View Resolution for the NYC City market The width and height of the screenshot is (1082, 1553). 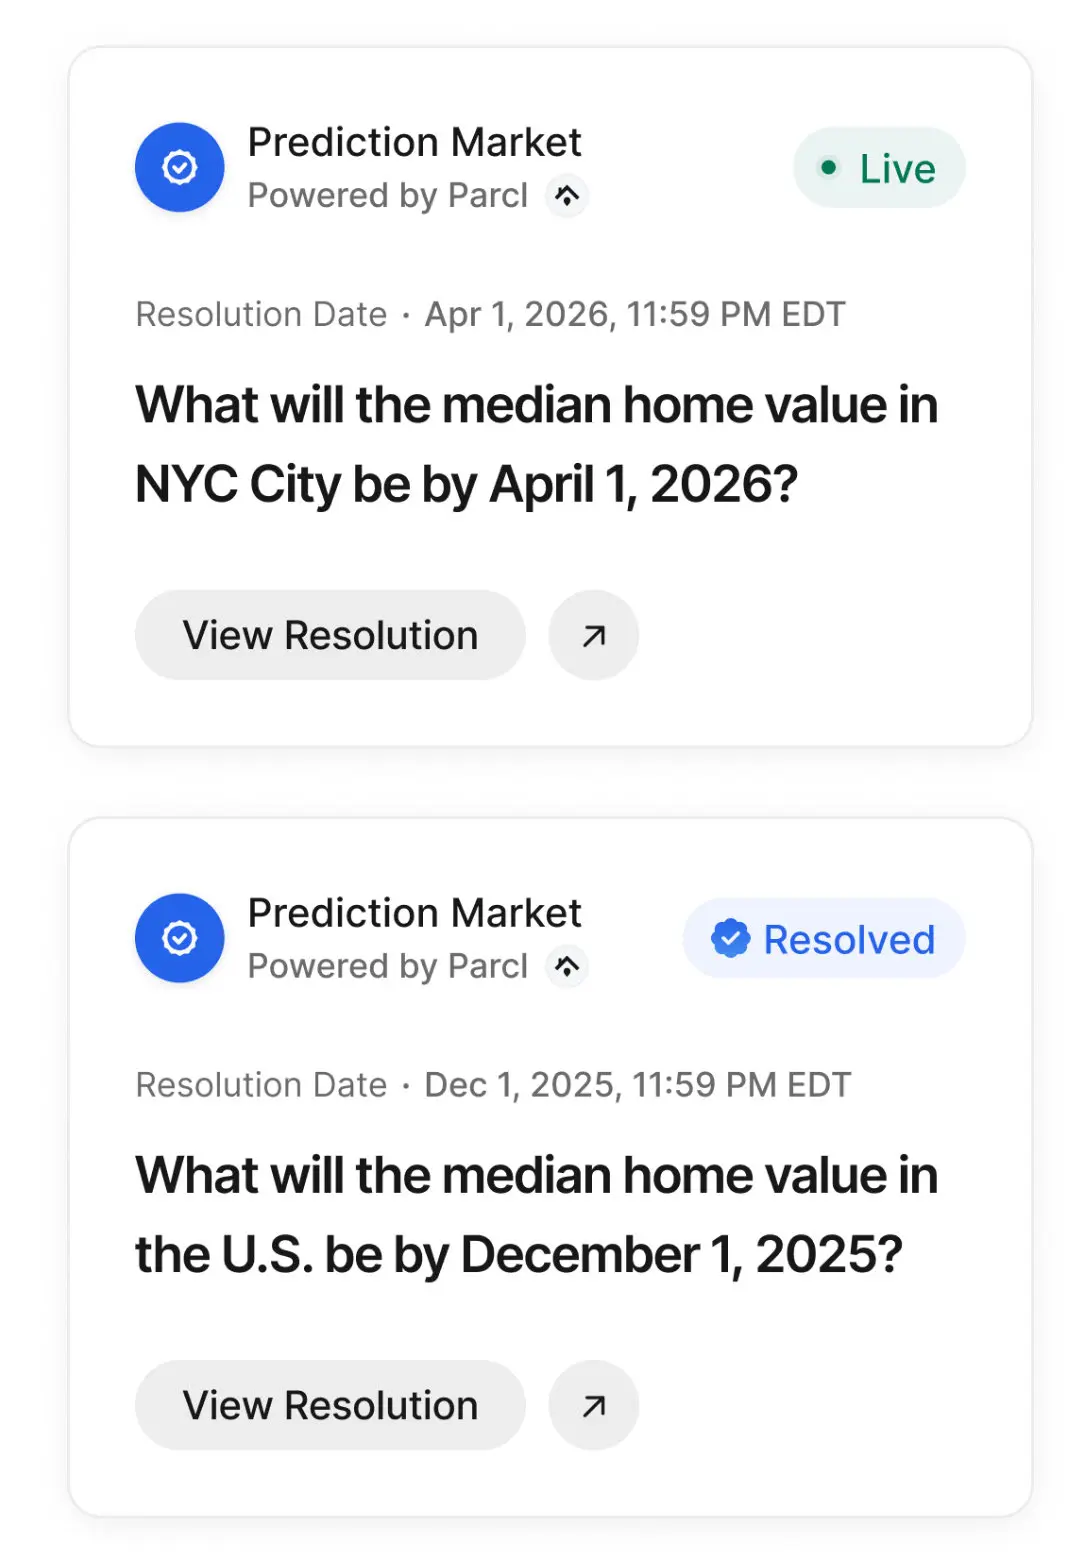click(x=330, y=635)
